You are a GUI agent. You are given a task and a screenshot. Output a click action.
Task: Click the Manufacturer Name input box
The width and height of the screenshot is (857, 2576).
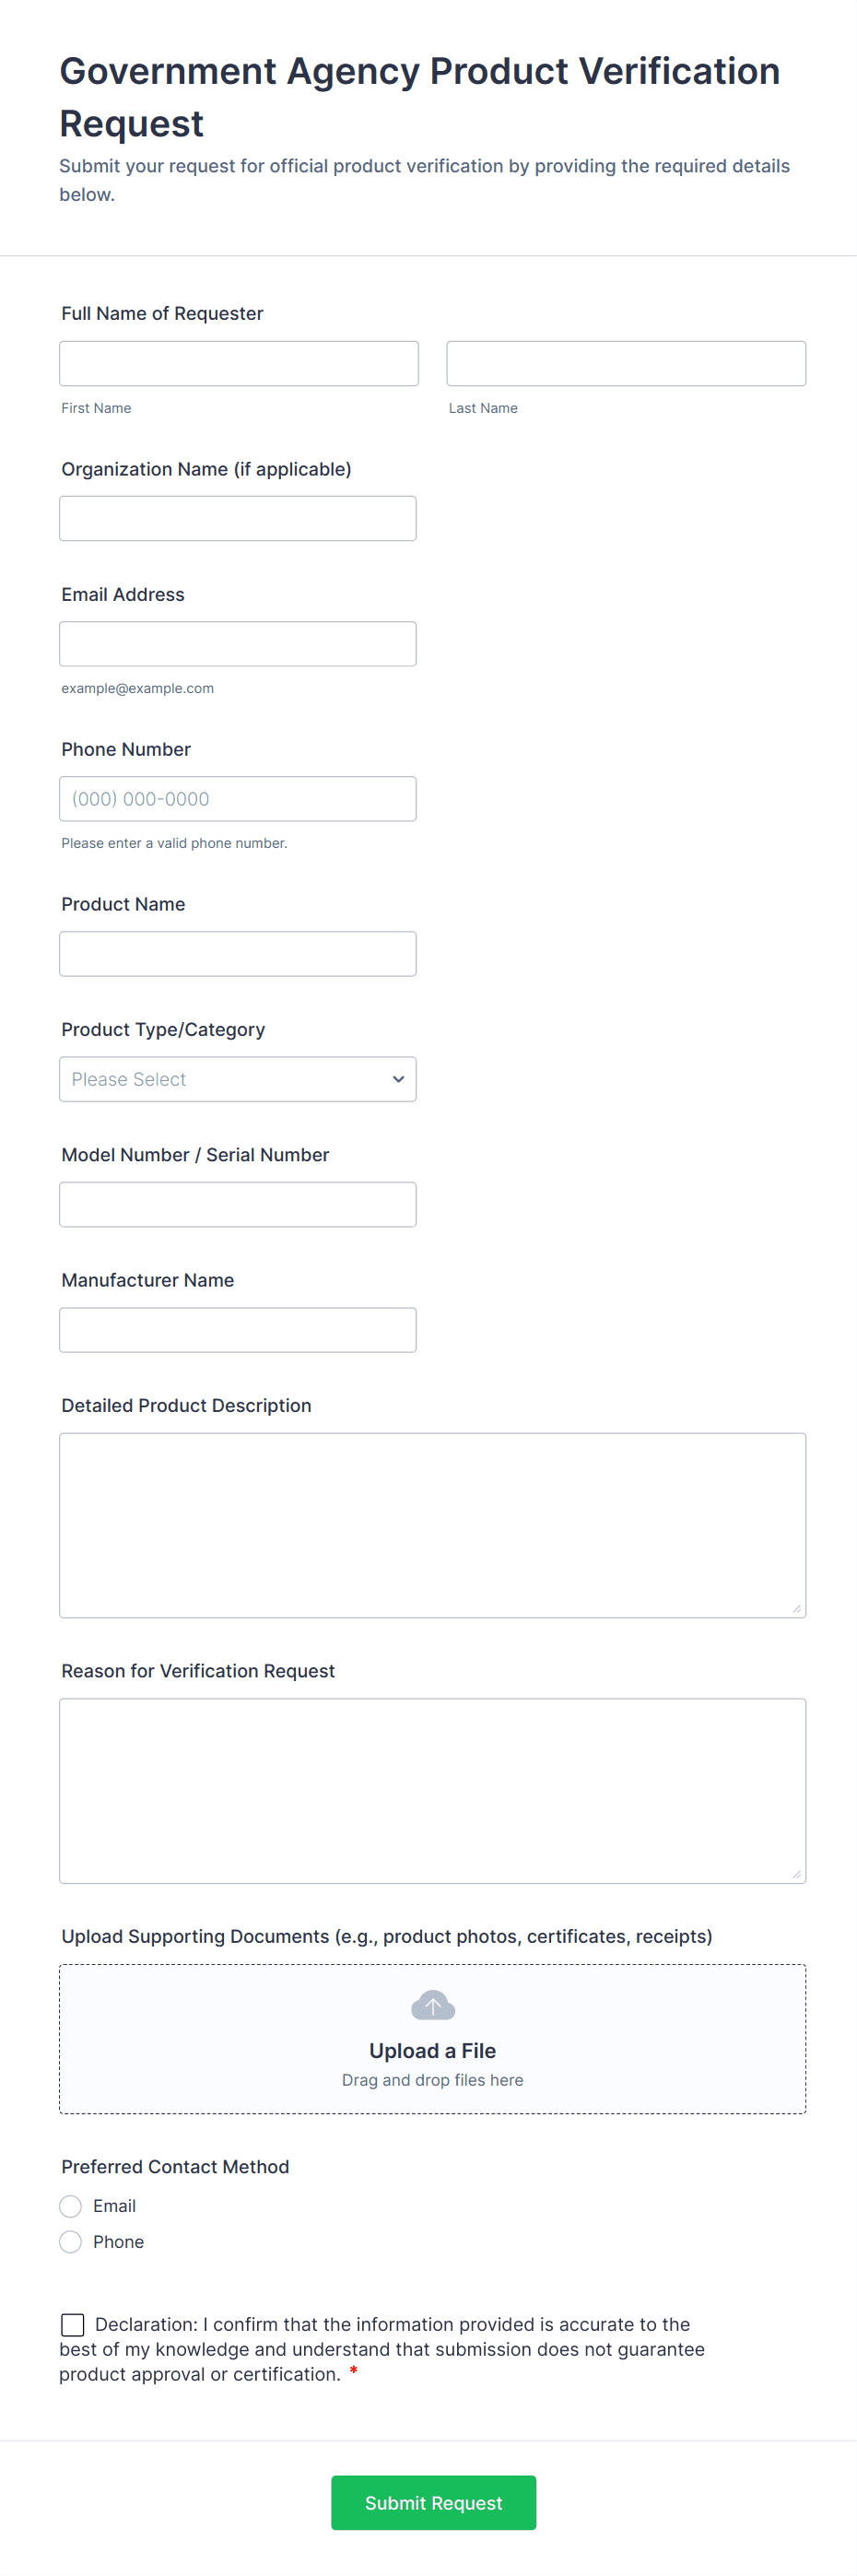coord(237,1329)
